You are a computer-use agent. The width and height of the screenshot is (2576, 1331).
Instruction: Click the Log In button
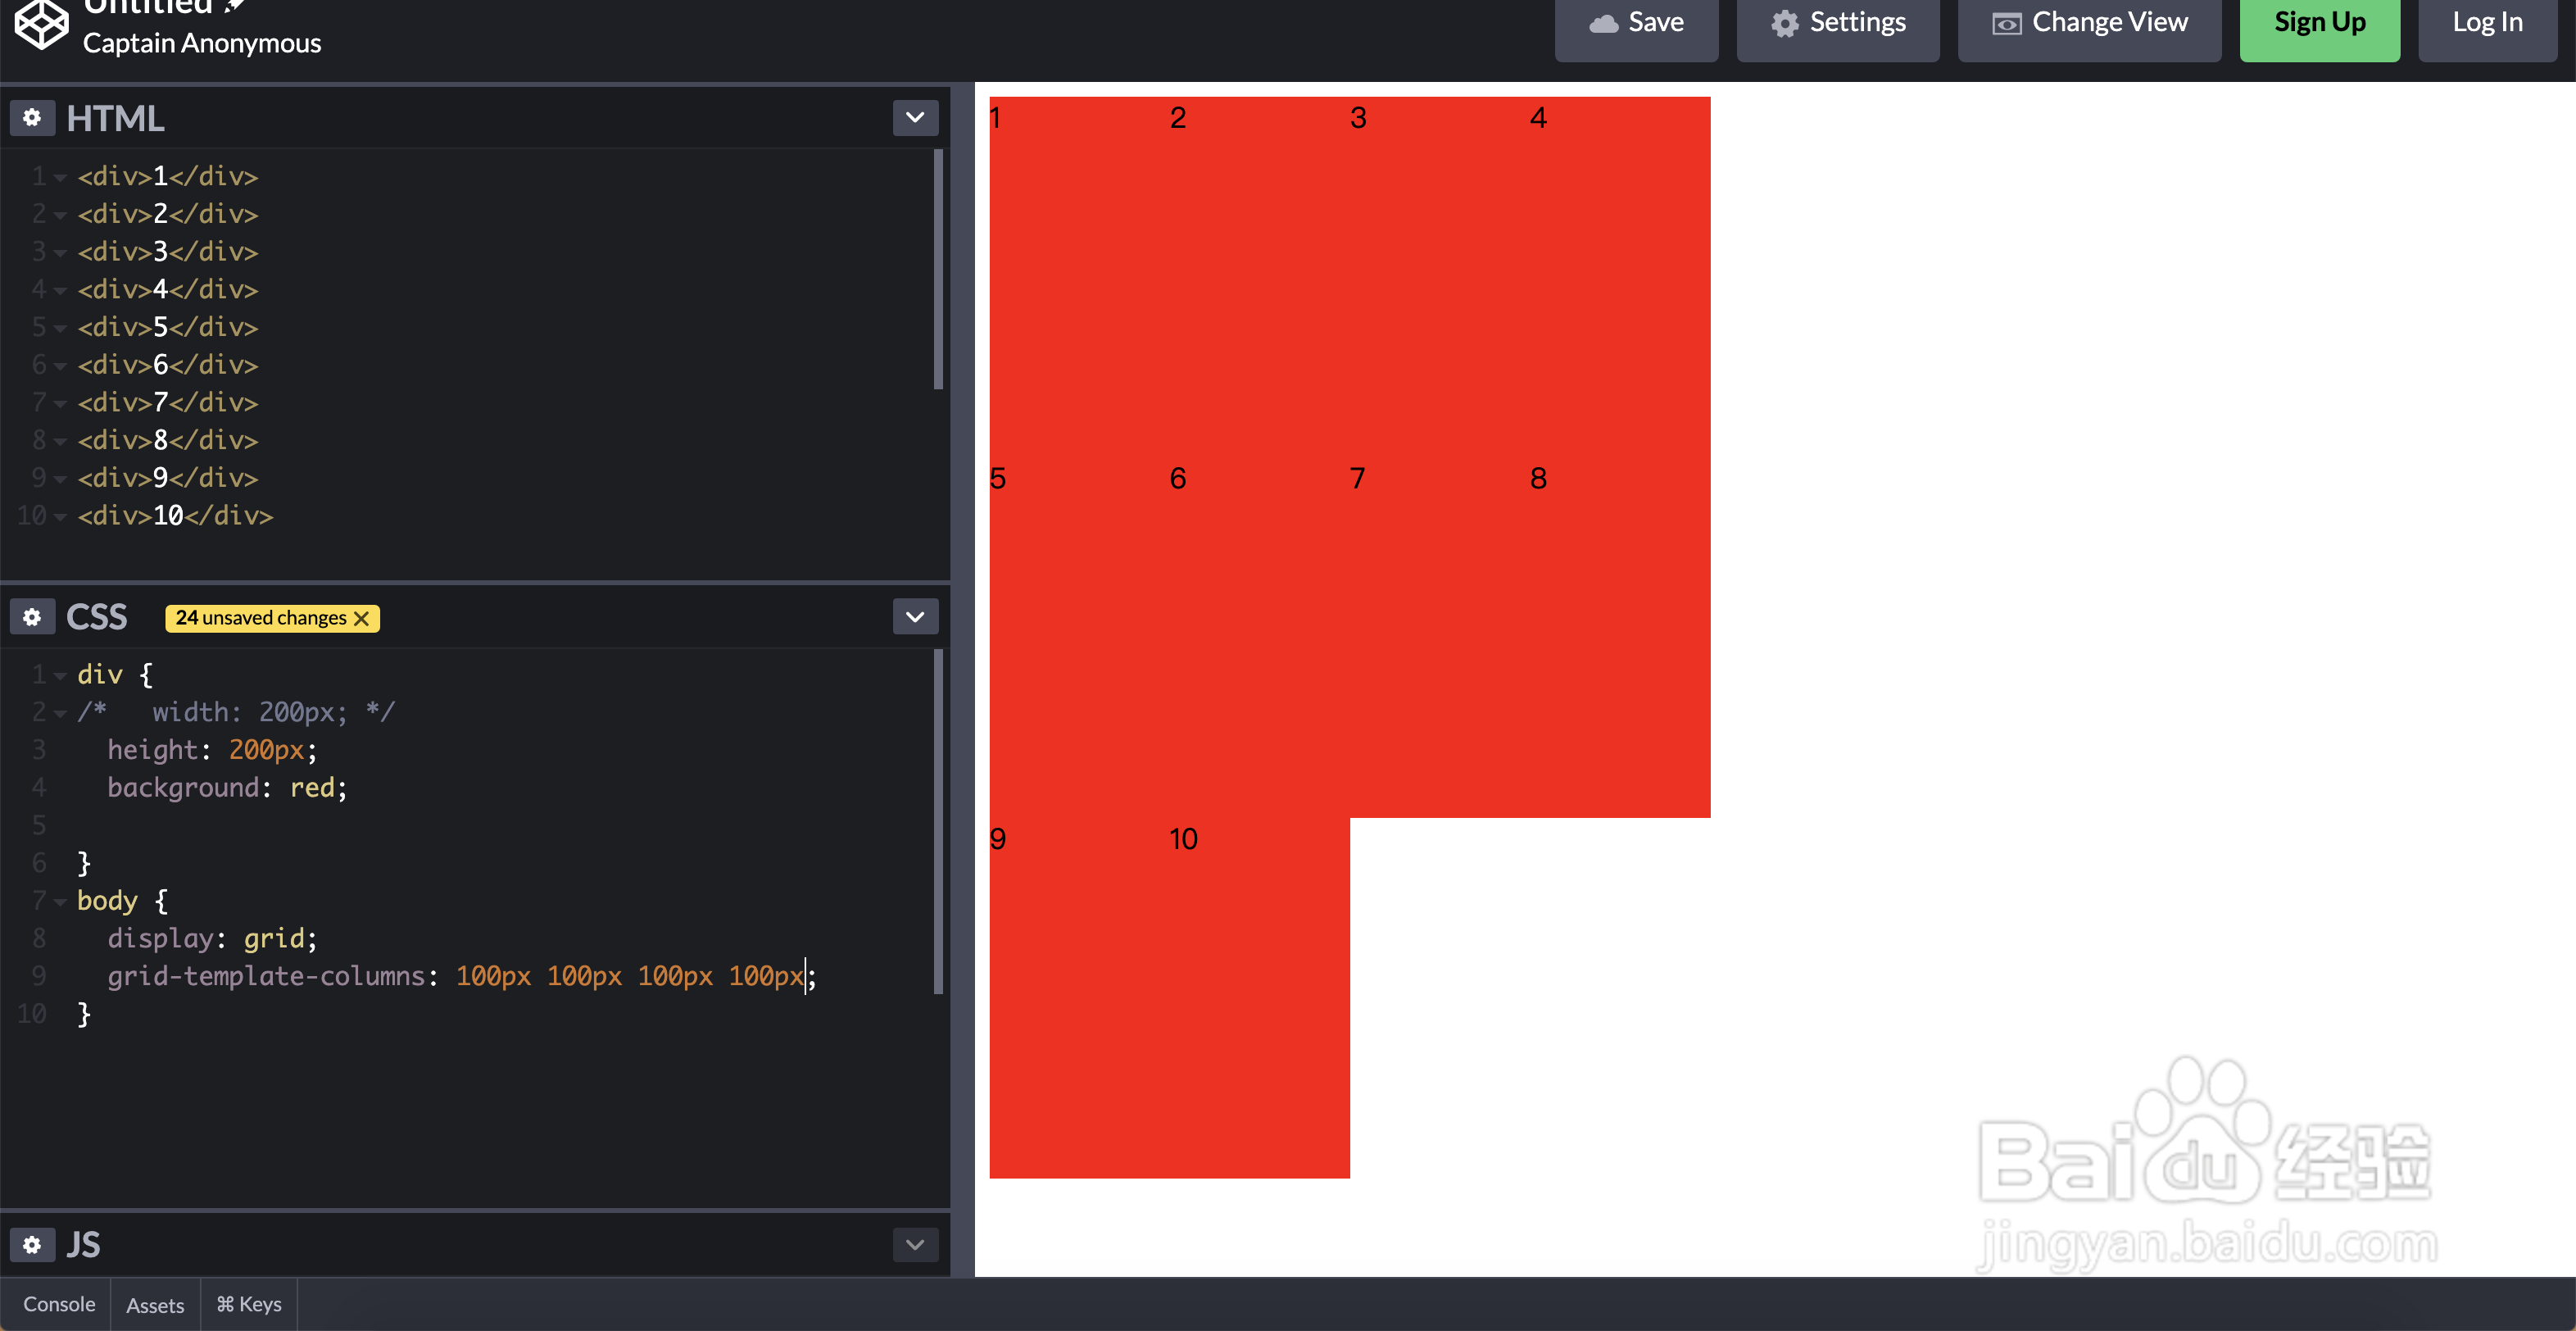click(x=2487, y=24)
